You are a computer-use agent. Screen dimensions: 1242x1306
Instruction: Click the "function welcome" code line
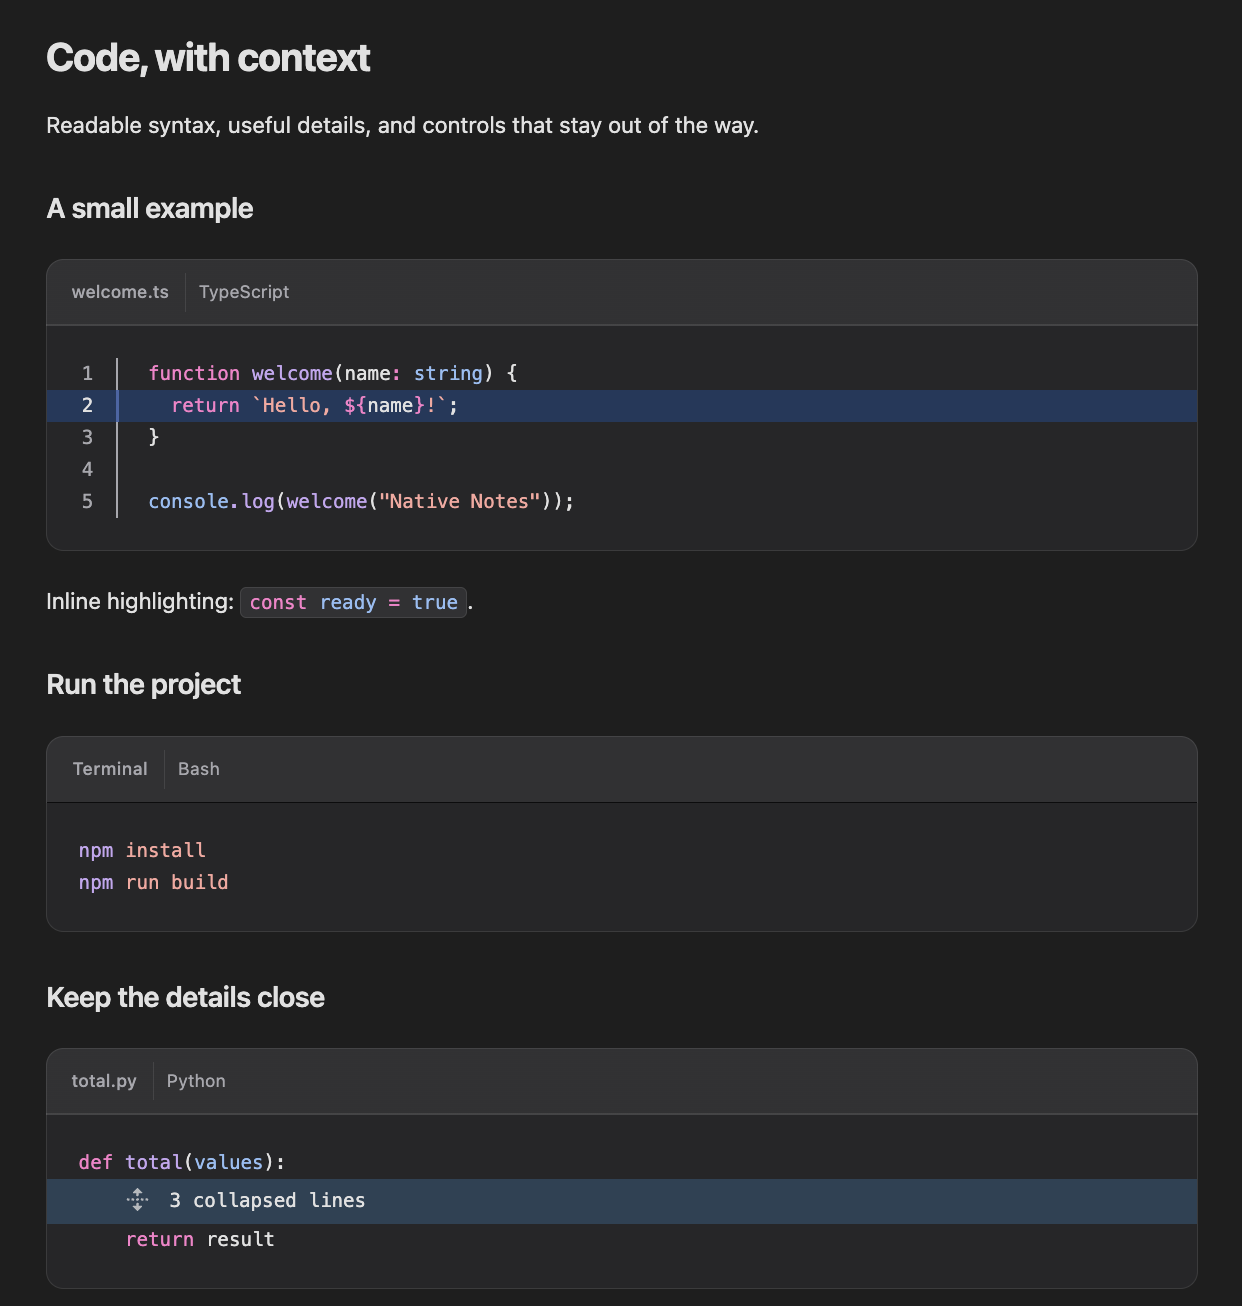[333, 373]
